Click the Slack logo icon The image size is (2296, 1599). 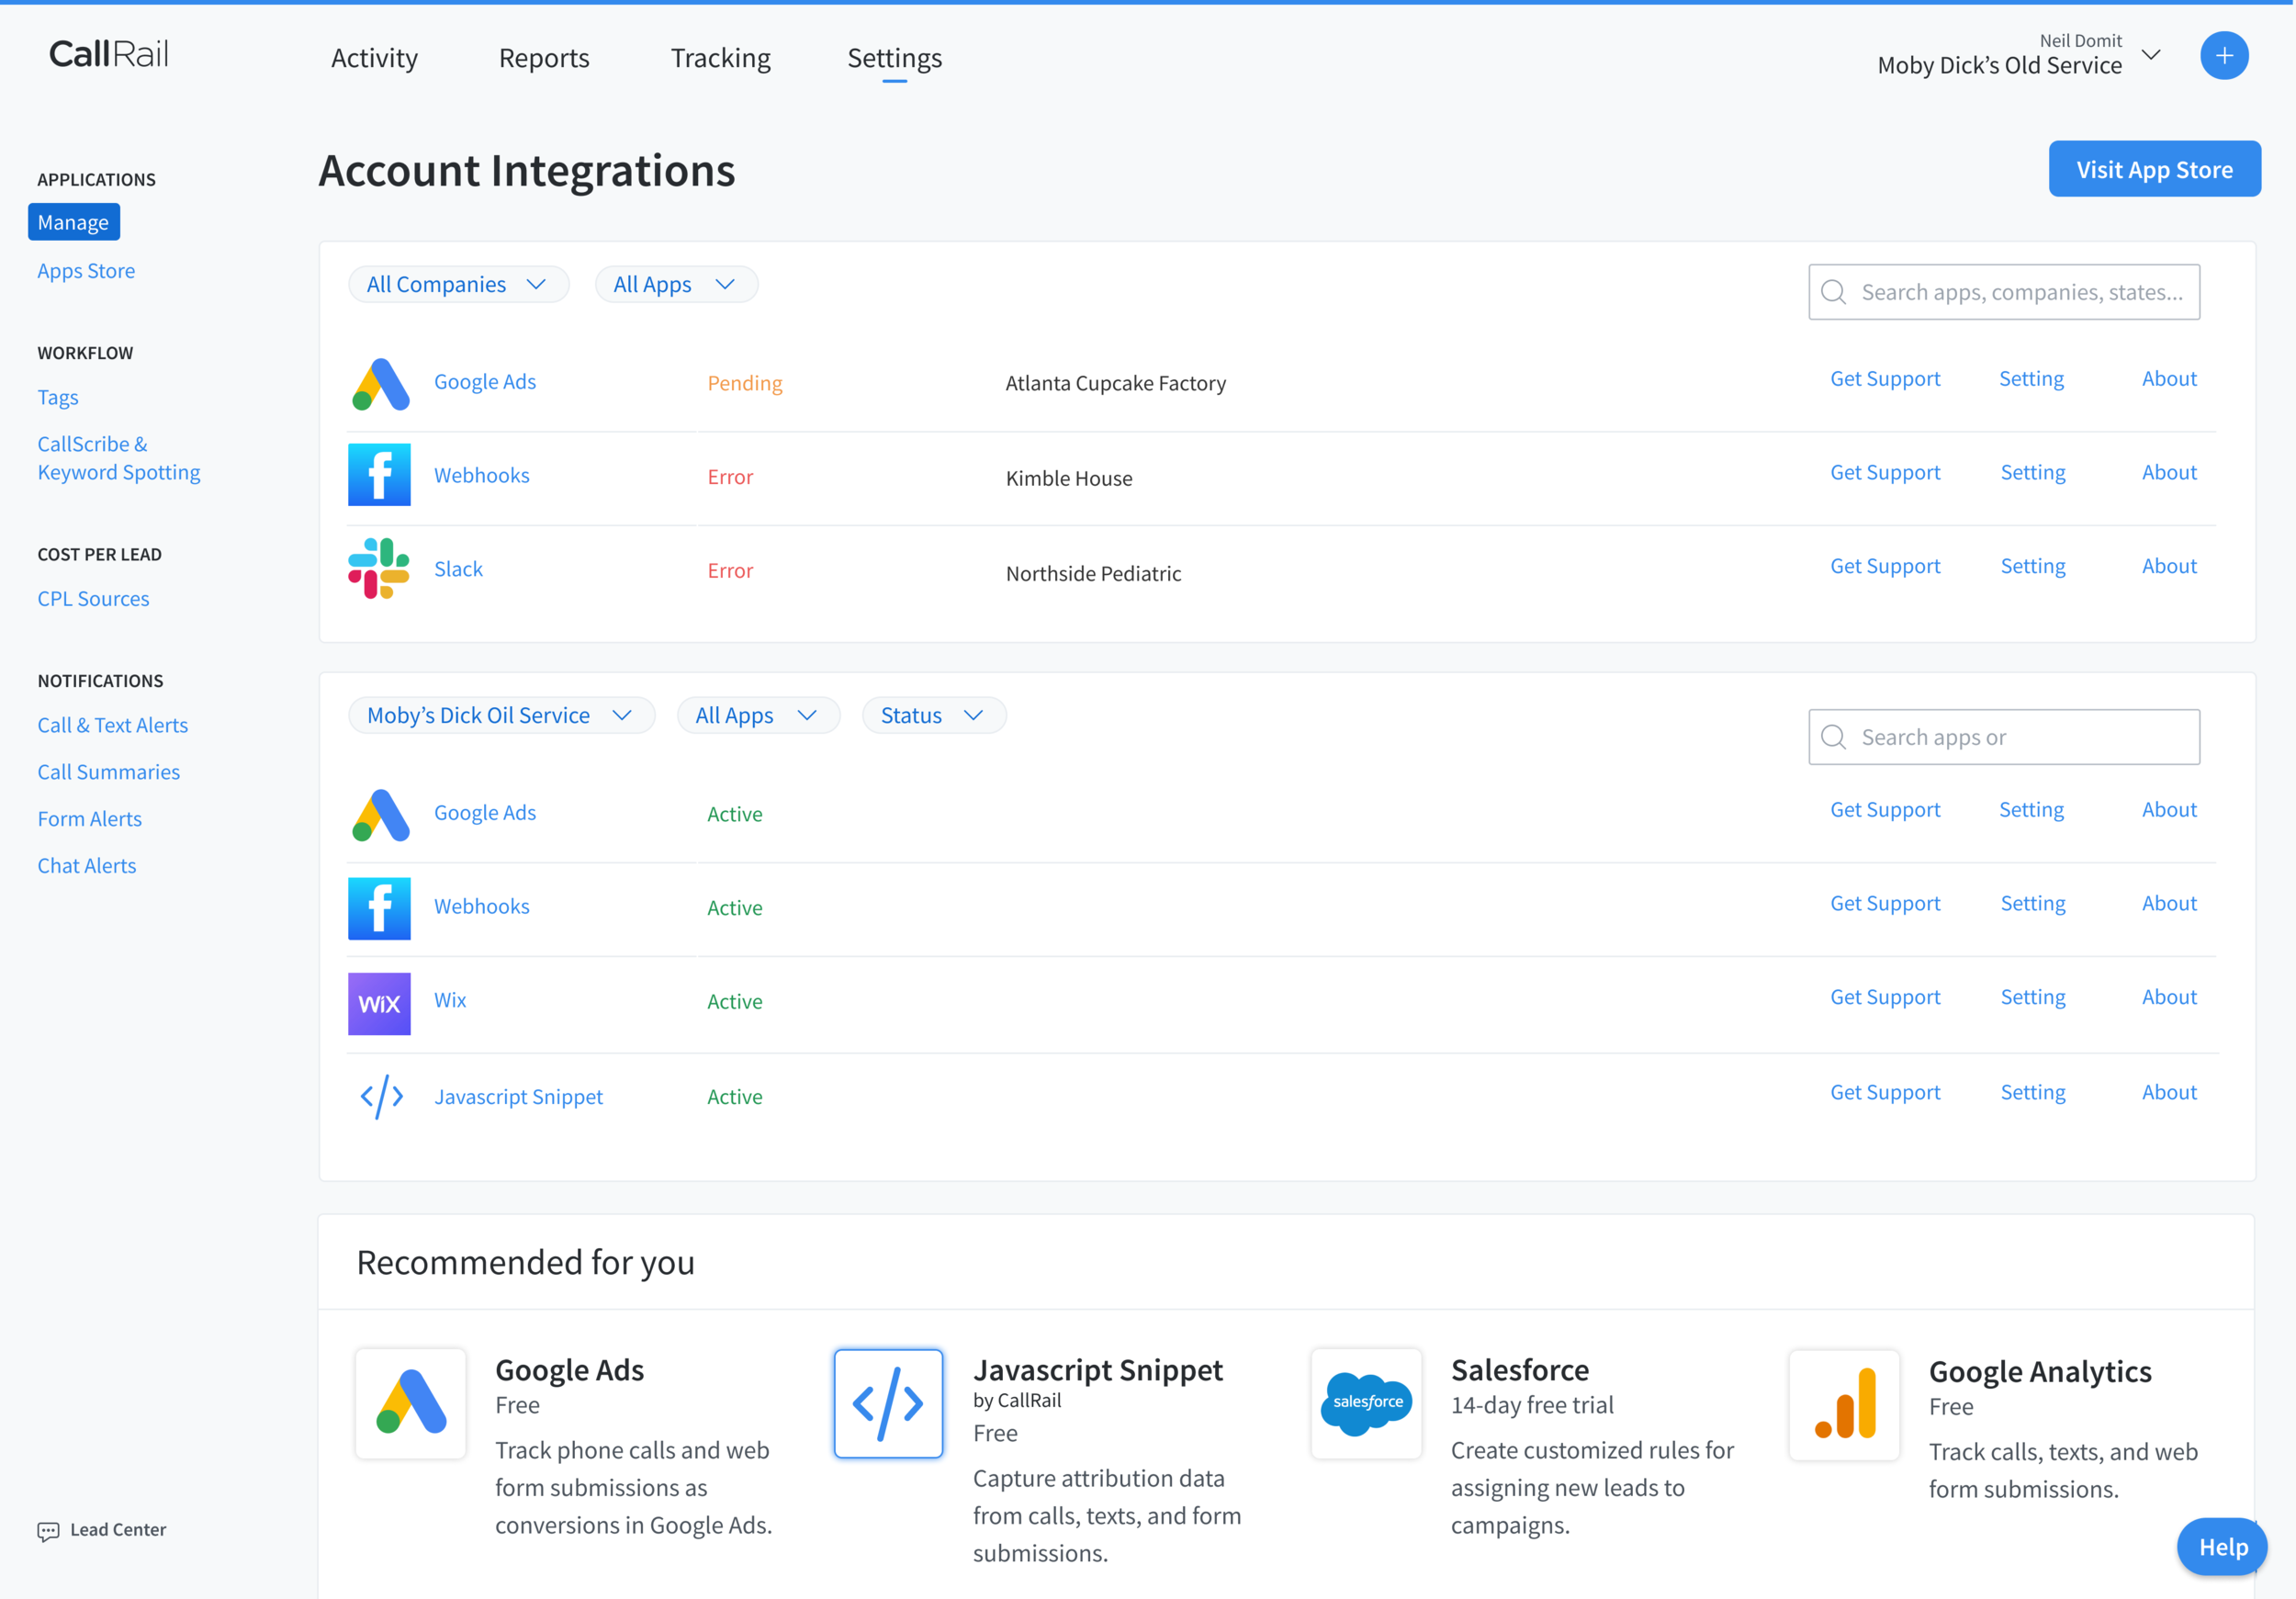pos(379,569)
